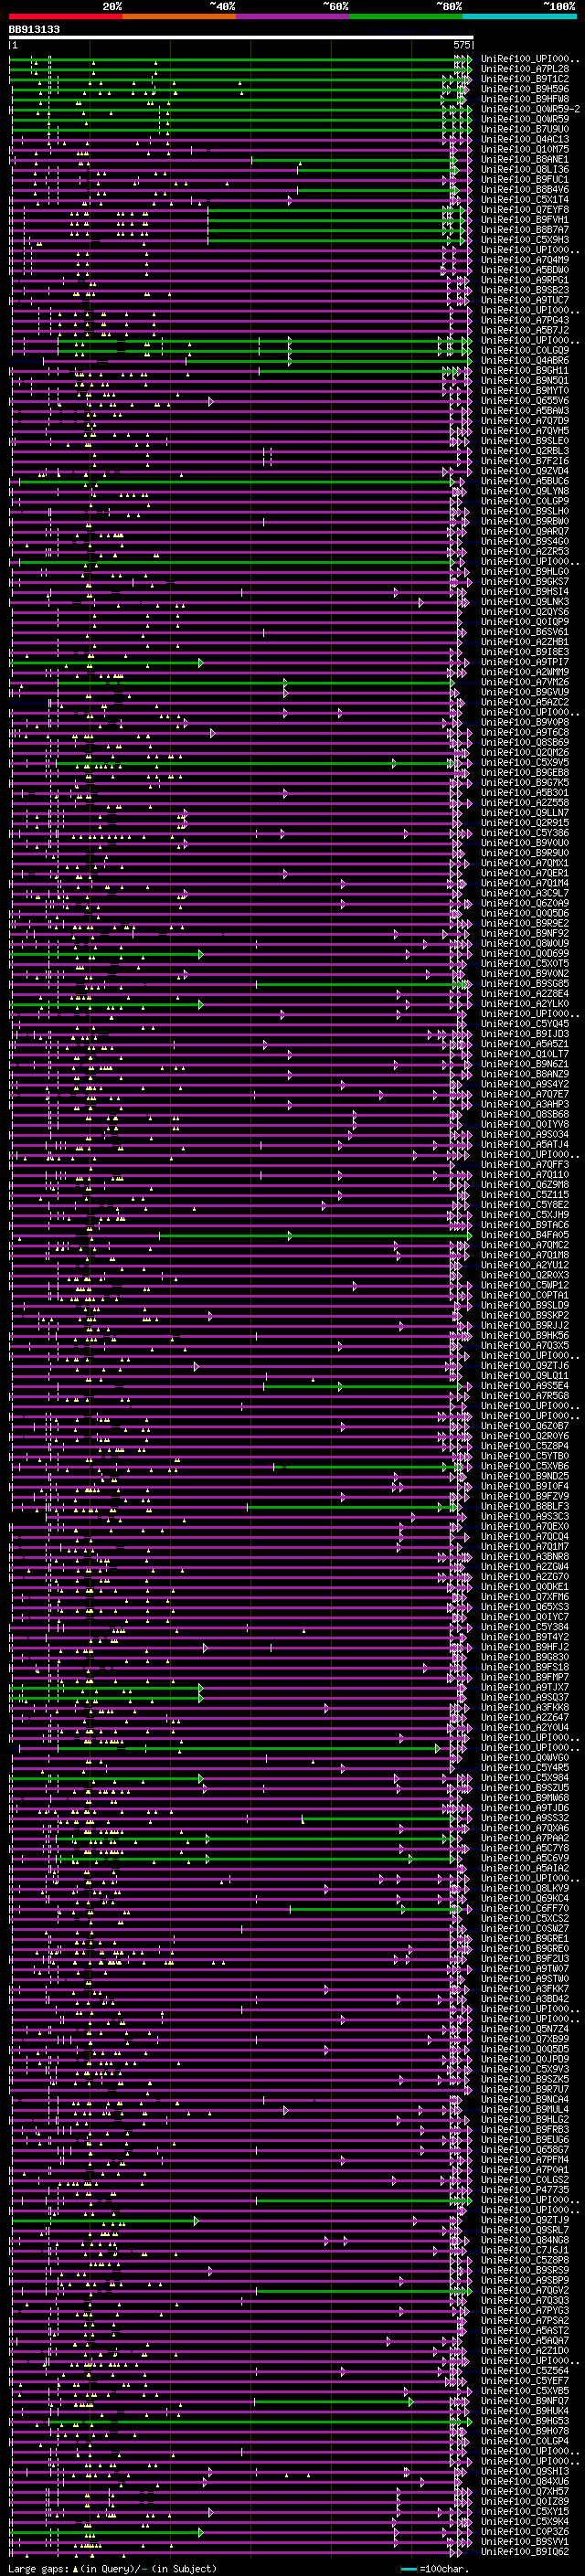The height and width of the screenshot is (2576, 585).
Task: Select hit label UniRef100_Q9ARQ7
Action: tap(525, 531)
